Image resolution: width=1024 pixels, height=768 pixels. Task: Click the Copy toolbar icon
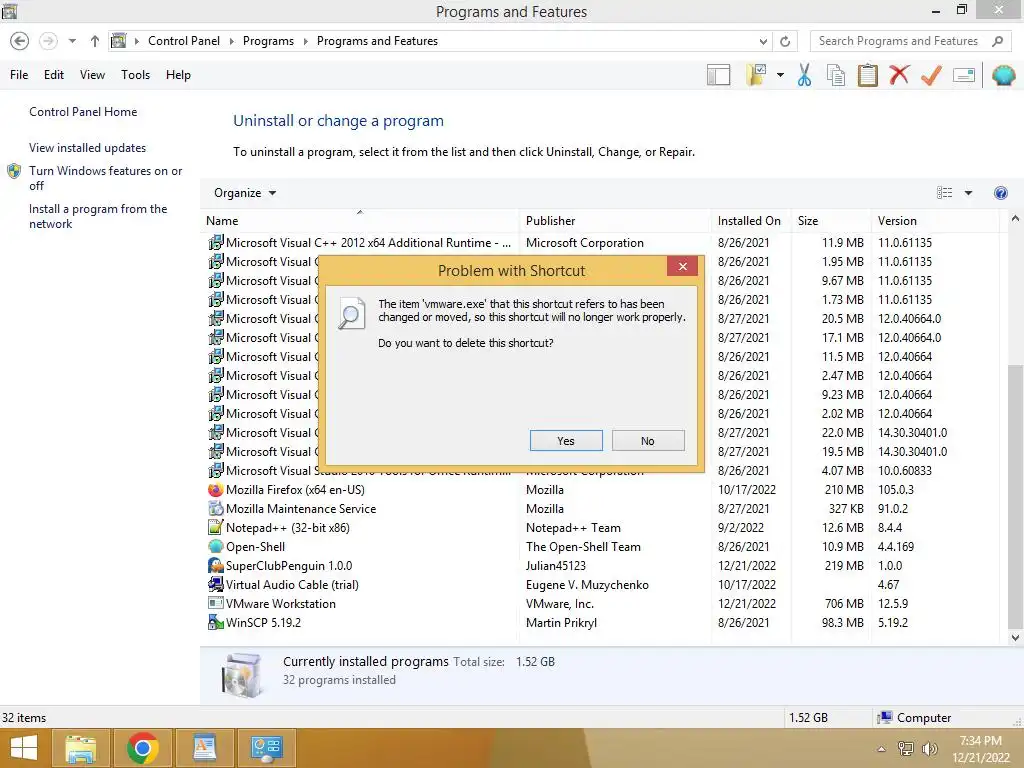(x=836, y=75)
